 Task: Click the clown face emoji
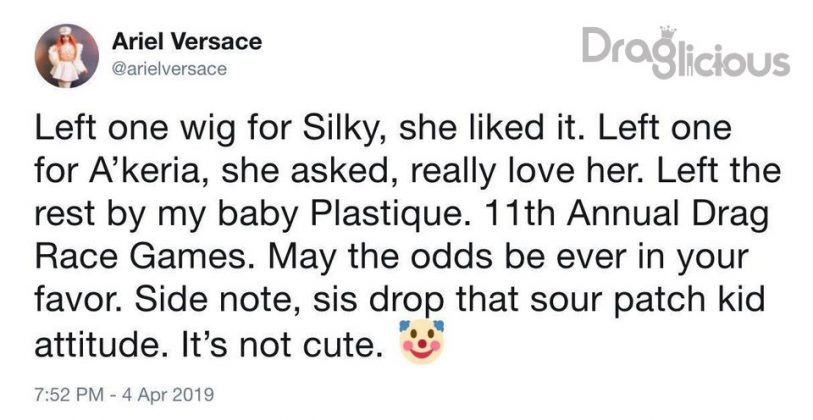[421, 341]
